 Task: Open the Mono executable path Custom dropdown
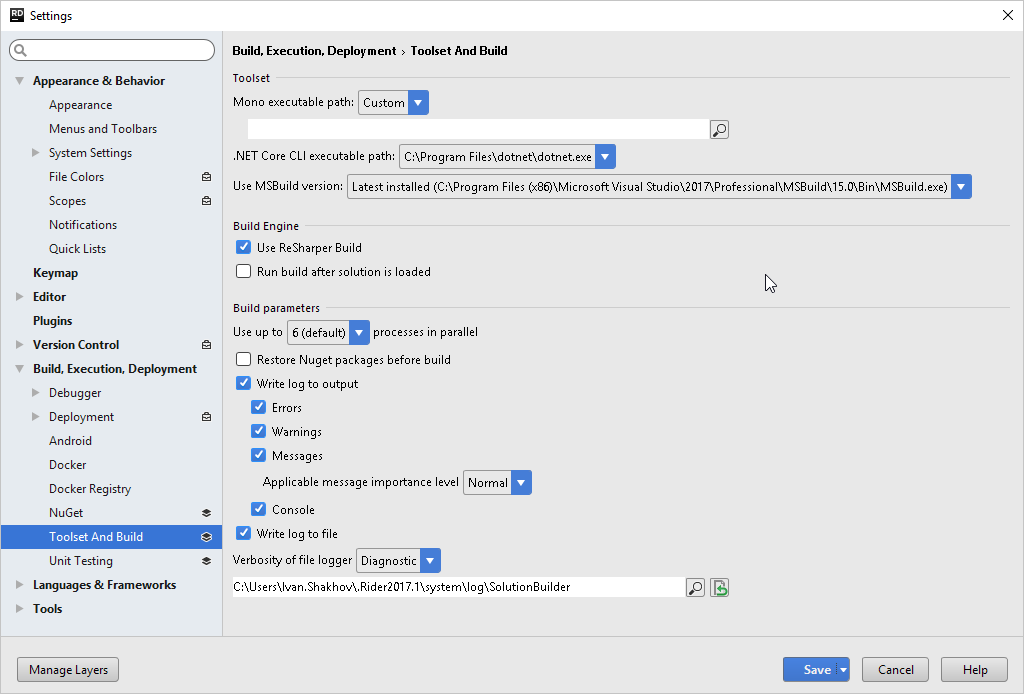pyautogui.click(x=393, y=103)
